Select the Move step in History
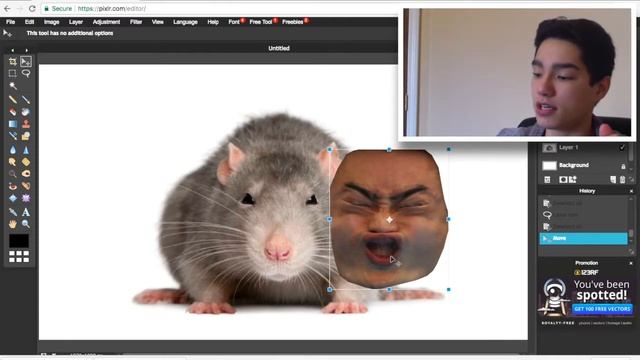The height and width of the screenshot is (360, 640). pos(583,238)
